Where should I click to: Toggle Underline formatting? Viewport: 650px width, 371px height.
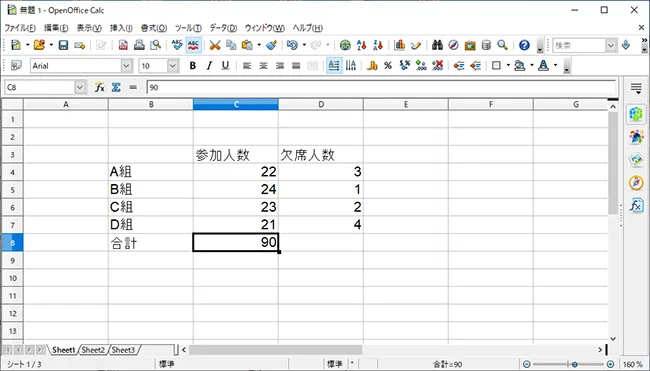click(x=225, y=65)
